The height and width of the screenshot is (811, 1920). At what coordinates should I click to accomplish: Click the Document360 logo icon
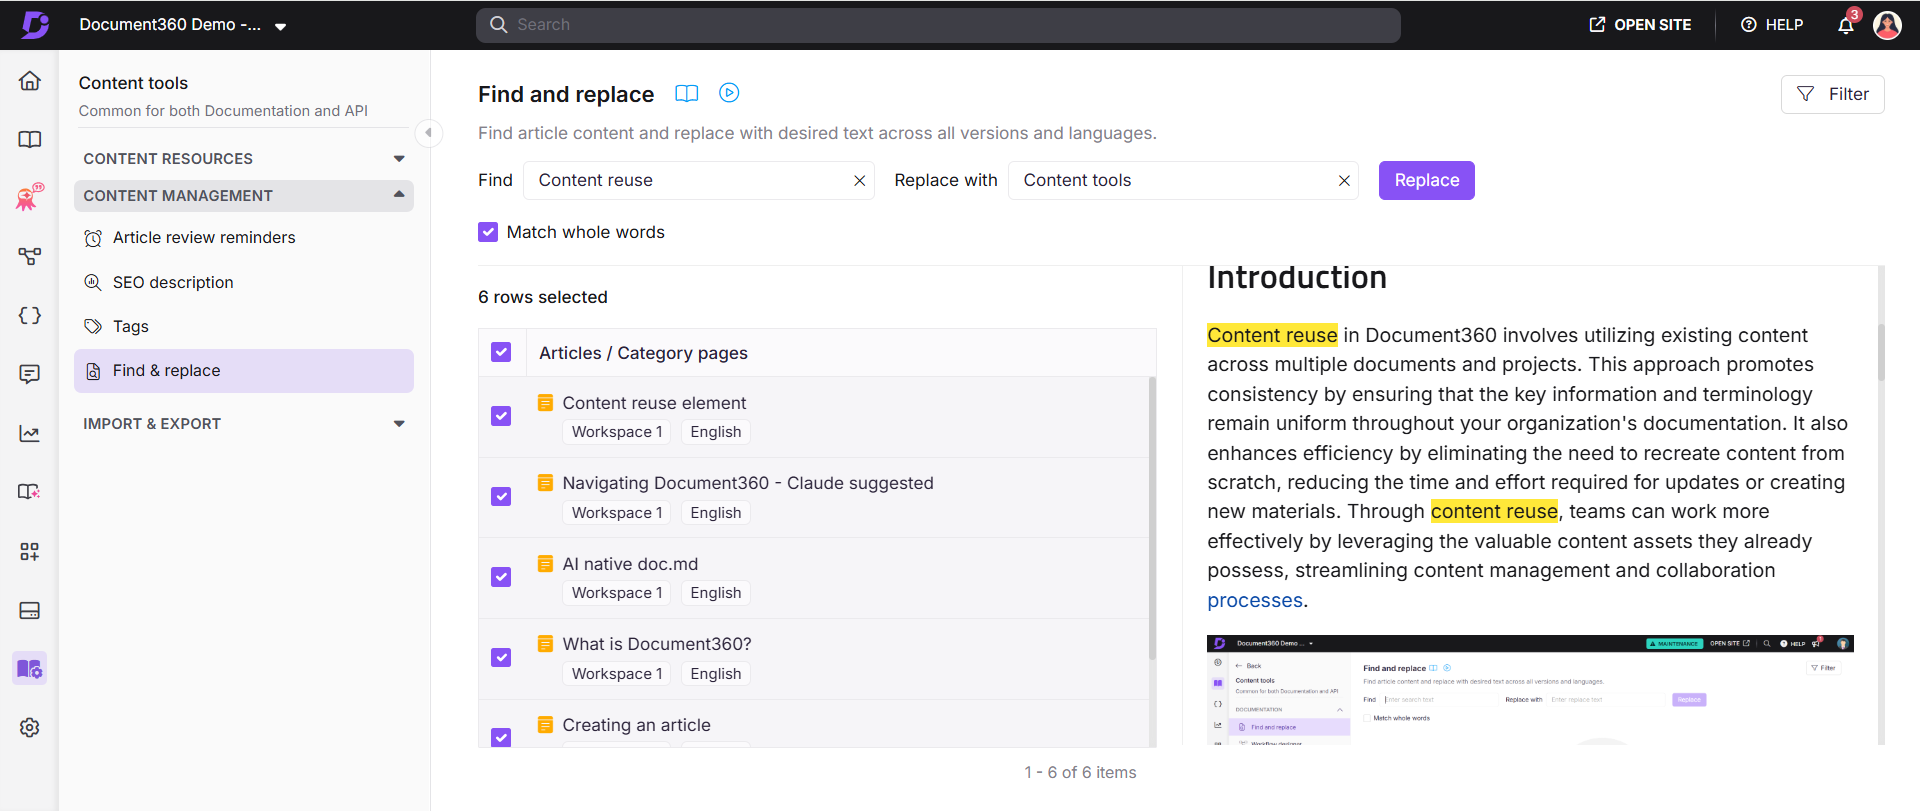(35, 25)
